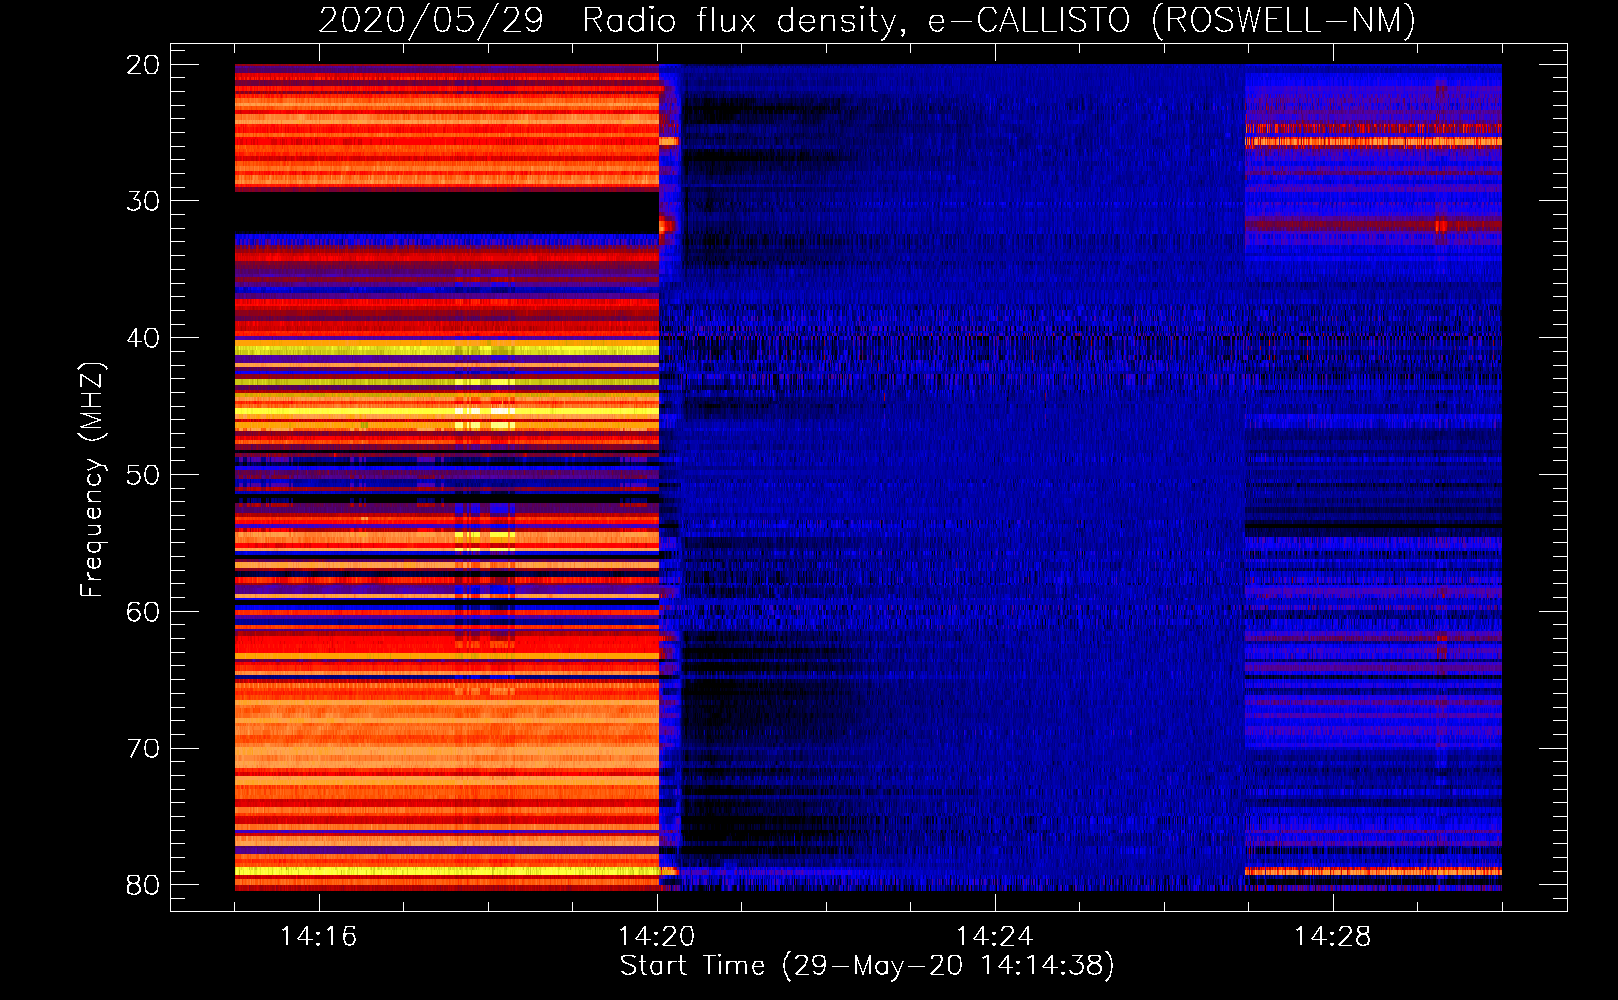Click the plot title "Radio flux density, e-CALLISTO (ROSWELL-NM)"
Image resolution: width=1618 pixels, height=1000 pixels.
999,20
